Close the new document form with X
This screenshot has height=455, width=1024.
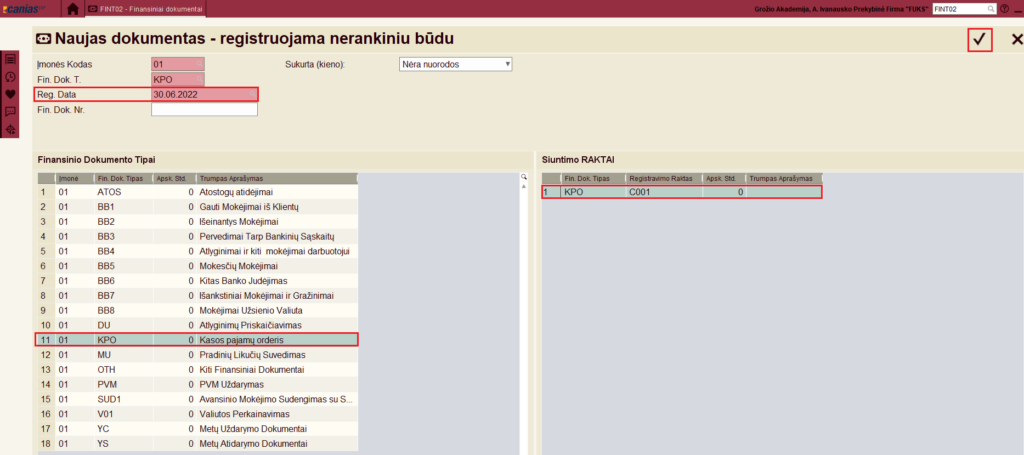1017,40
